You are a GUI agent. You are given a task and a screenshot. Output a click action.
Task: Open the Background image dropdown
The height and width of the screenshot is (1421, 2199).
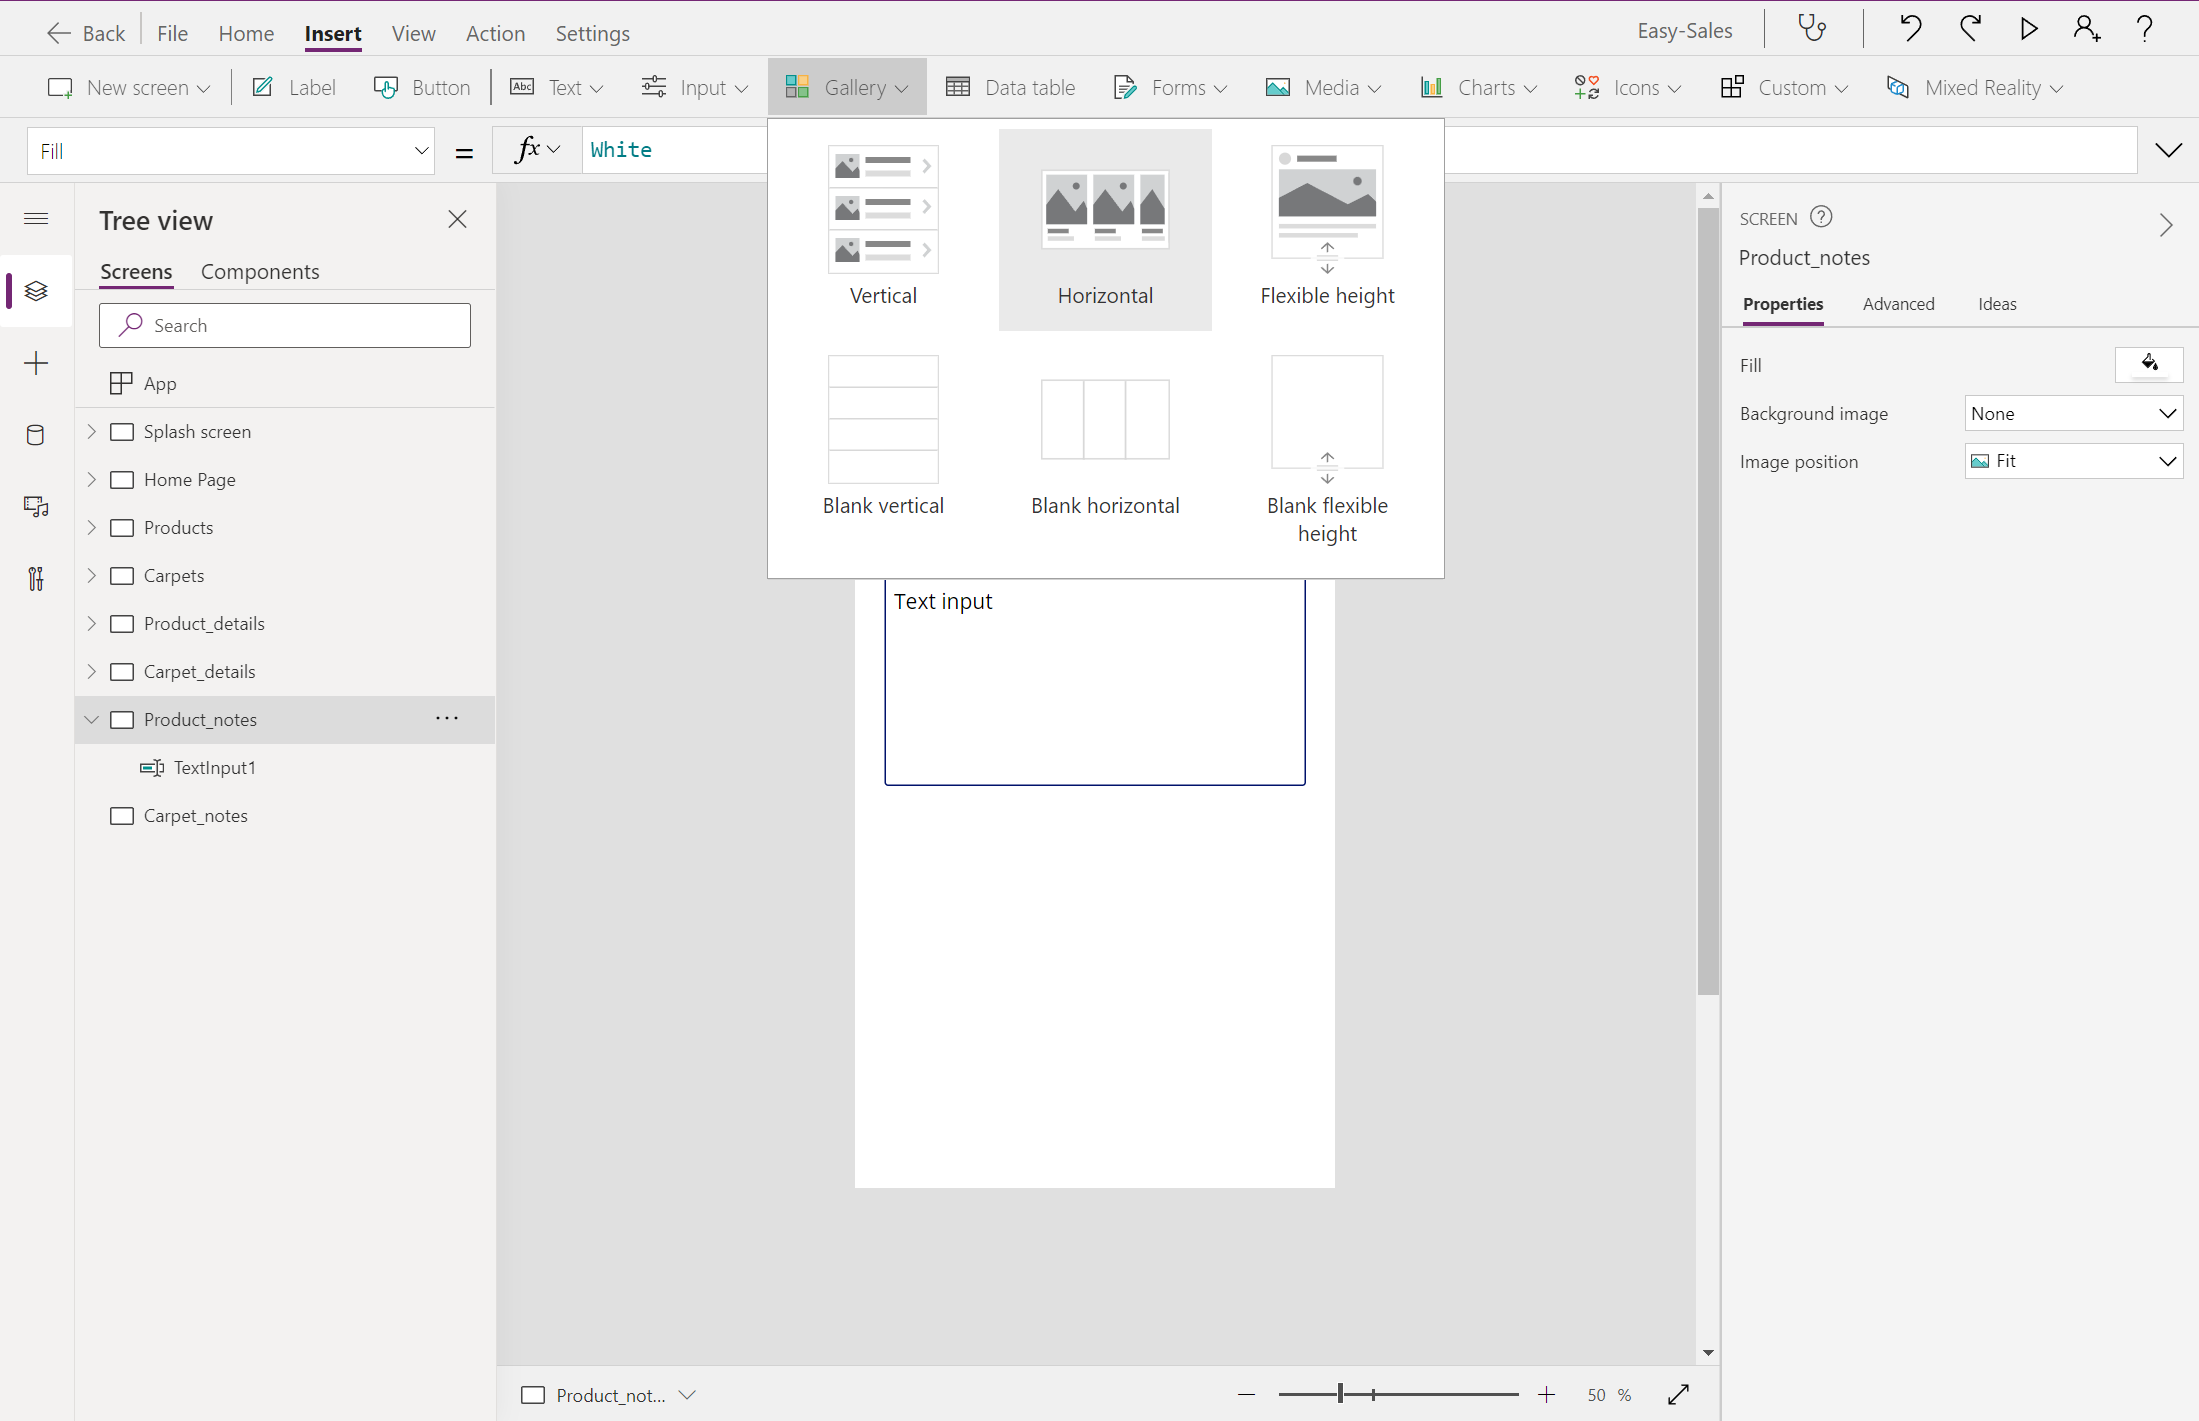coord(2073,413)
